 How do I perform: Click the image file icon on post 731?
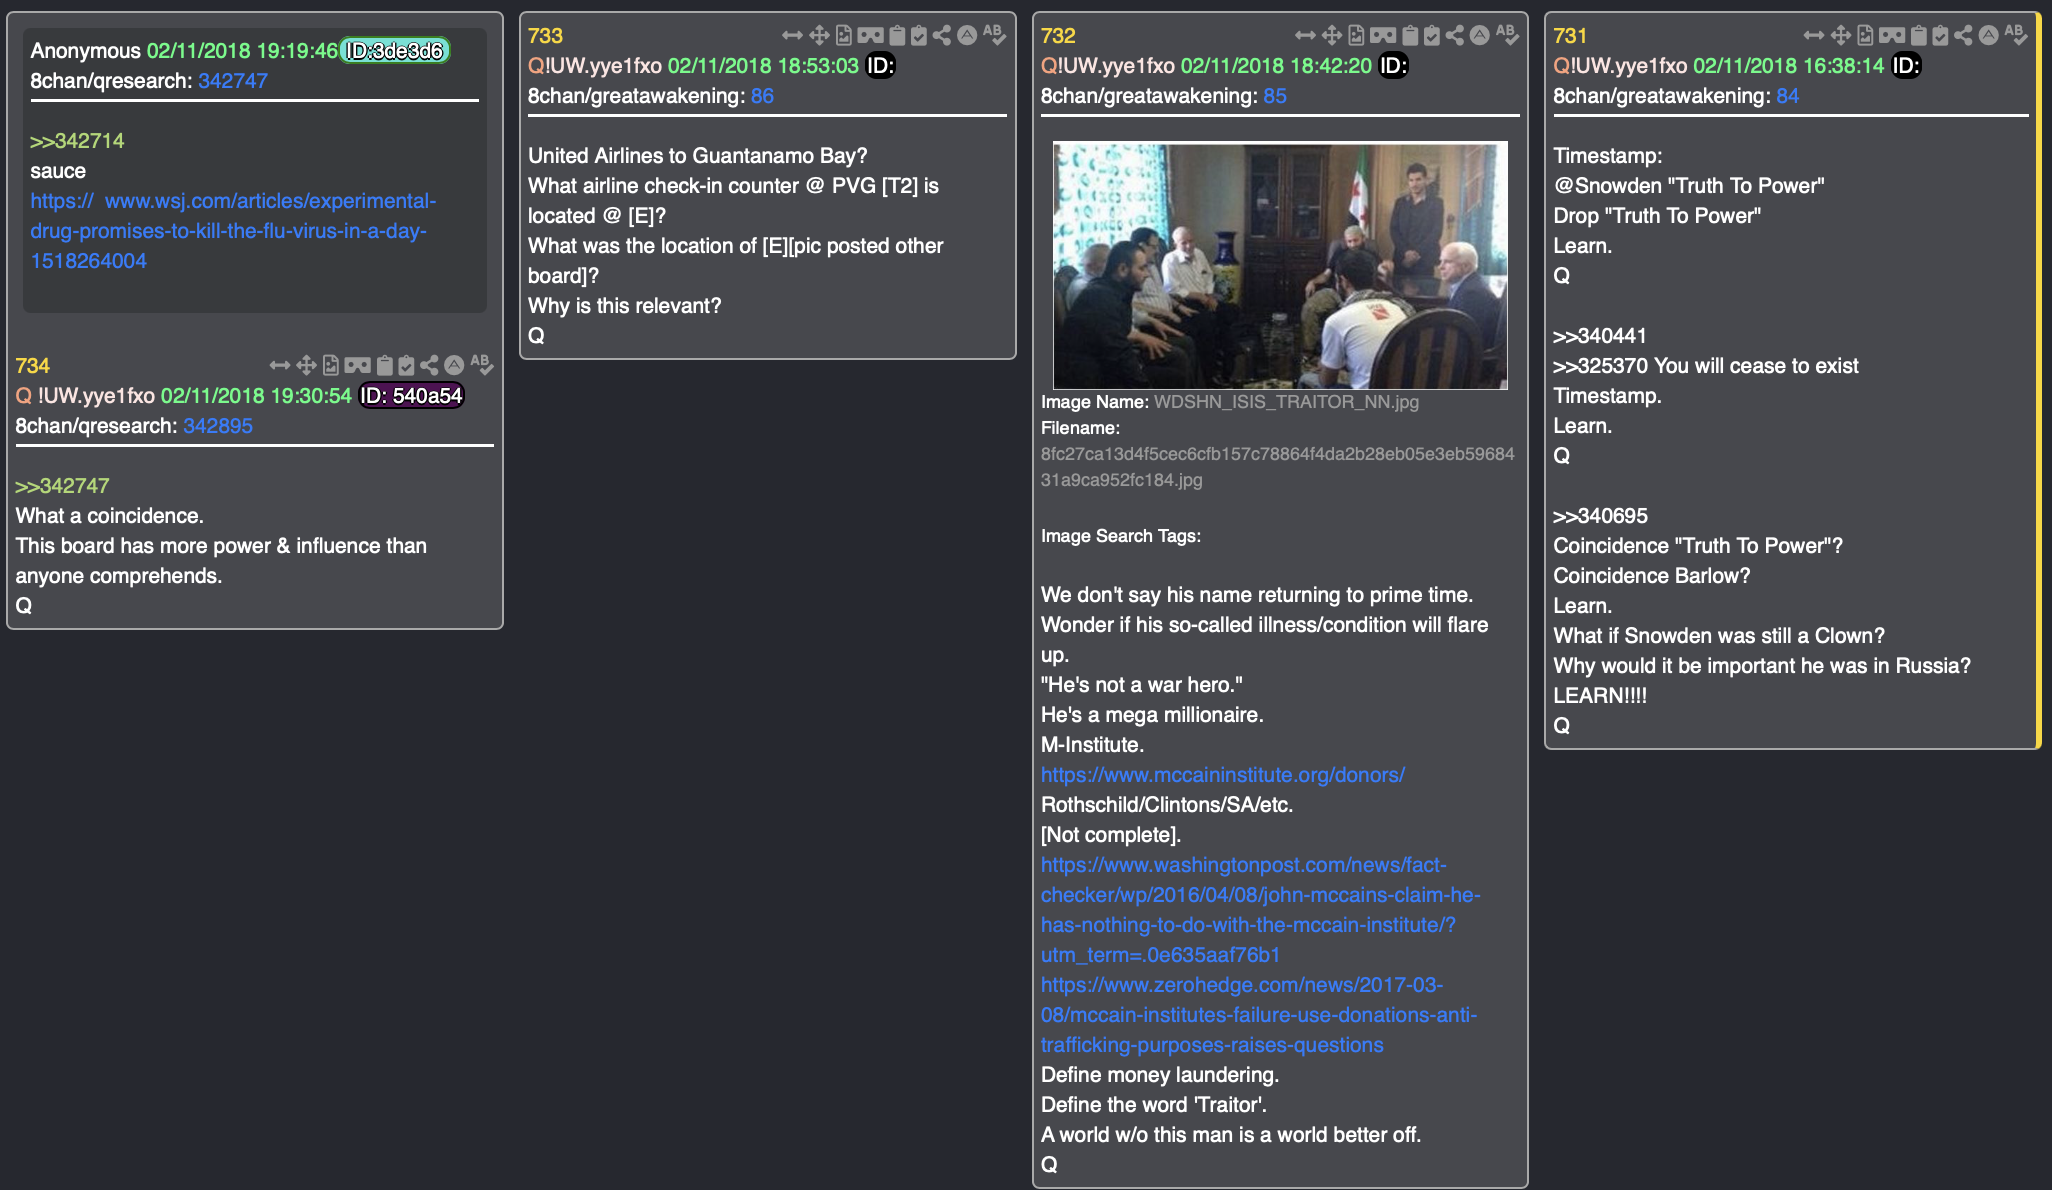coord(1866,36)
